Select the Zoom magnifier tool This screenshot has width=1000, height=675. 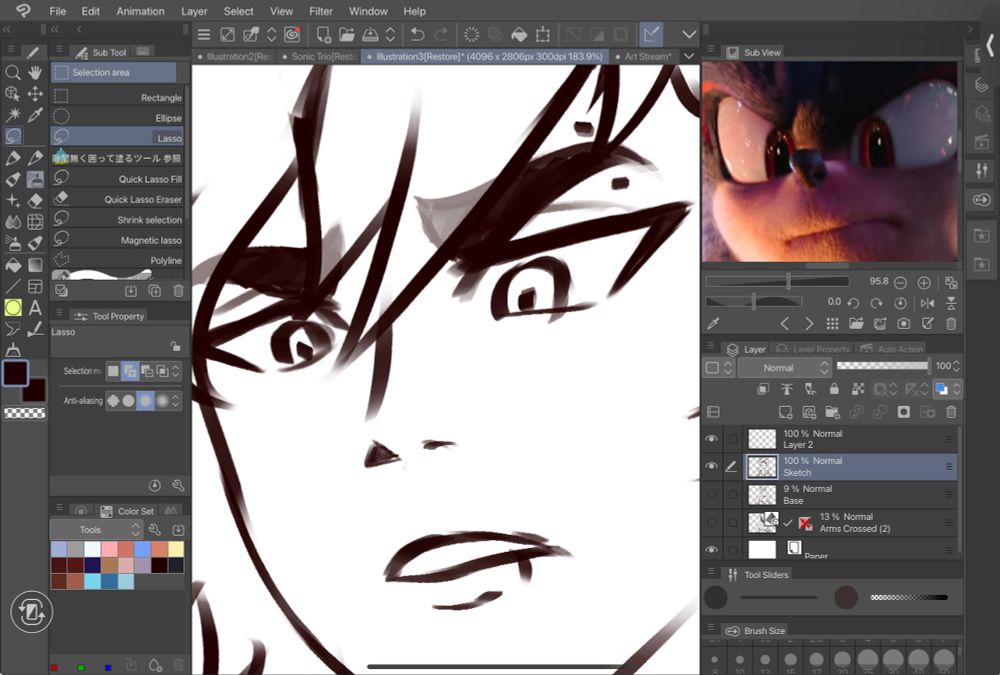click(12, 73)
